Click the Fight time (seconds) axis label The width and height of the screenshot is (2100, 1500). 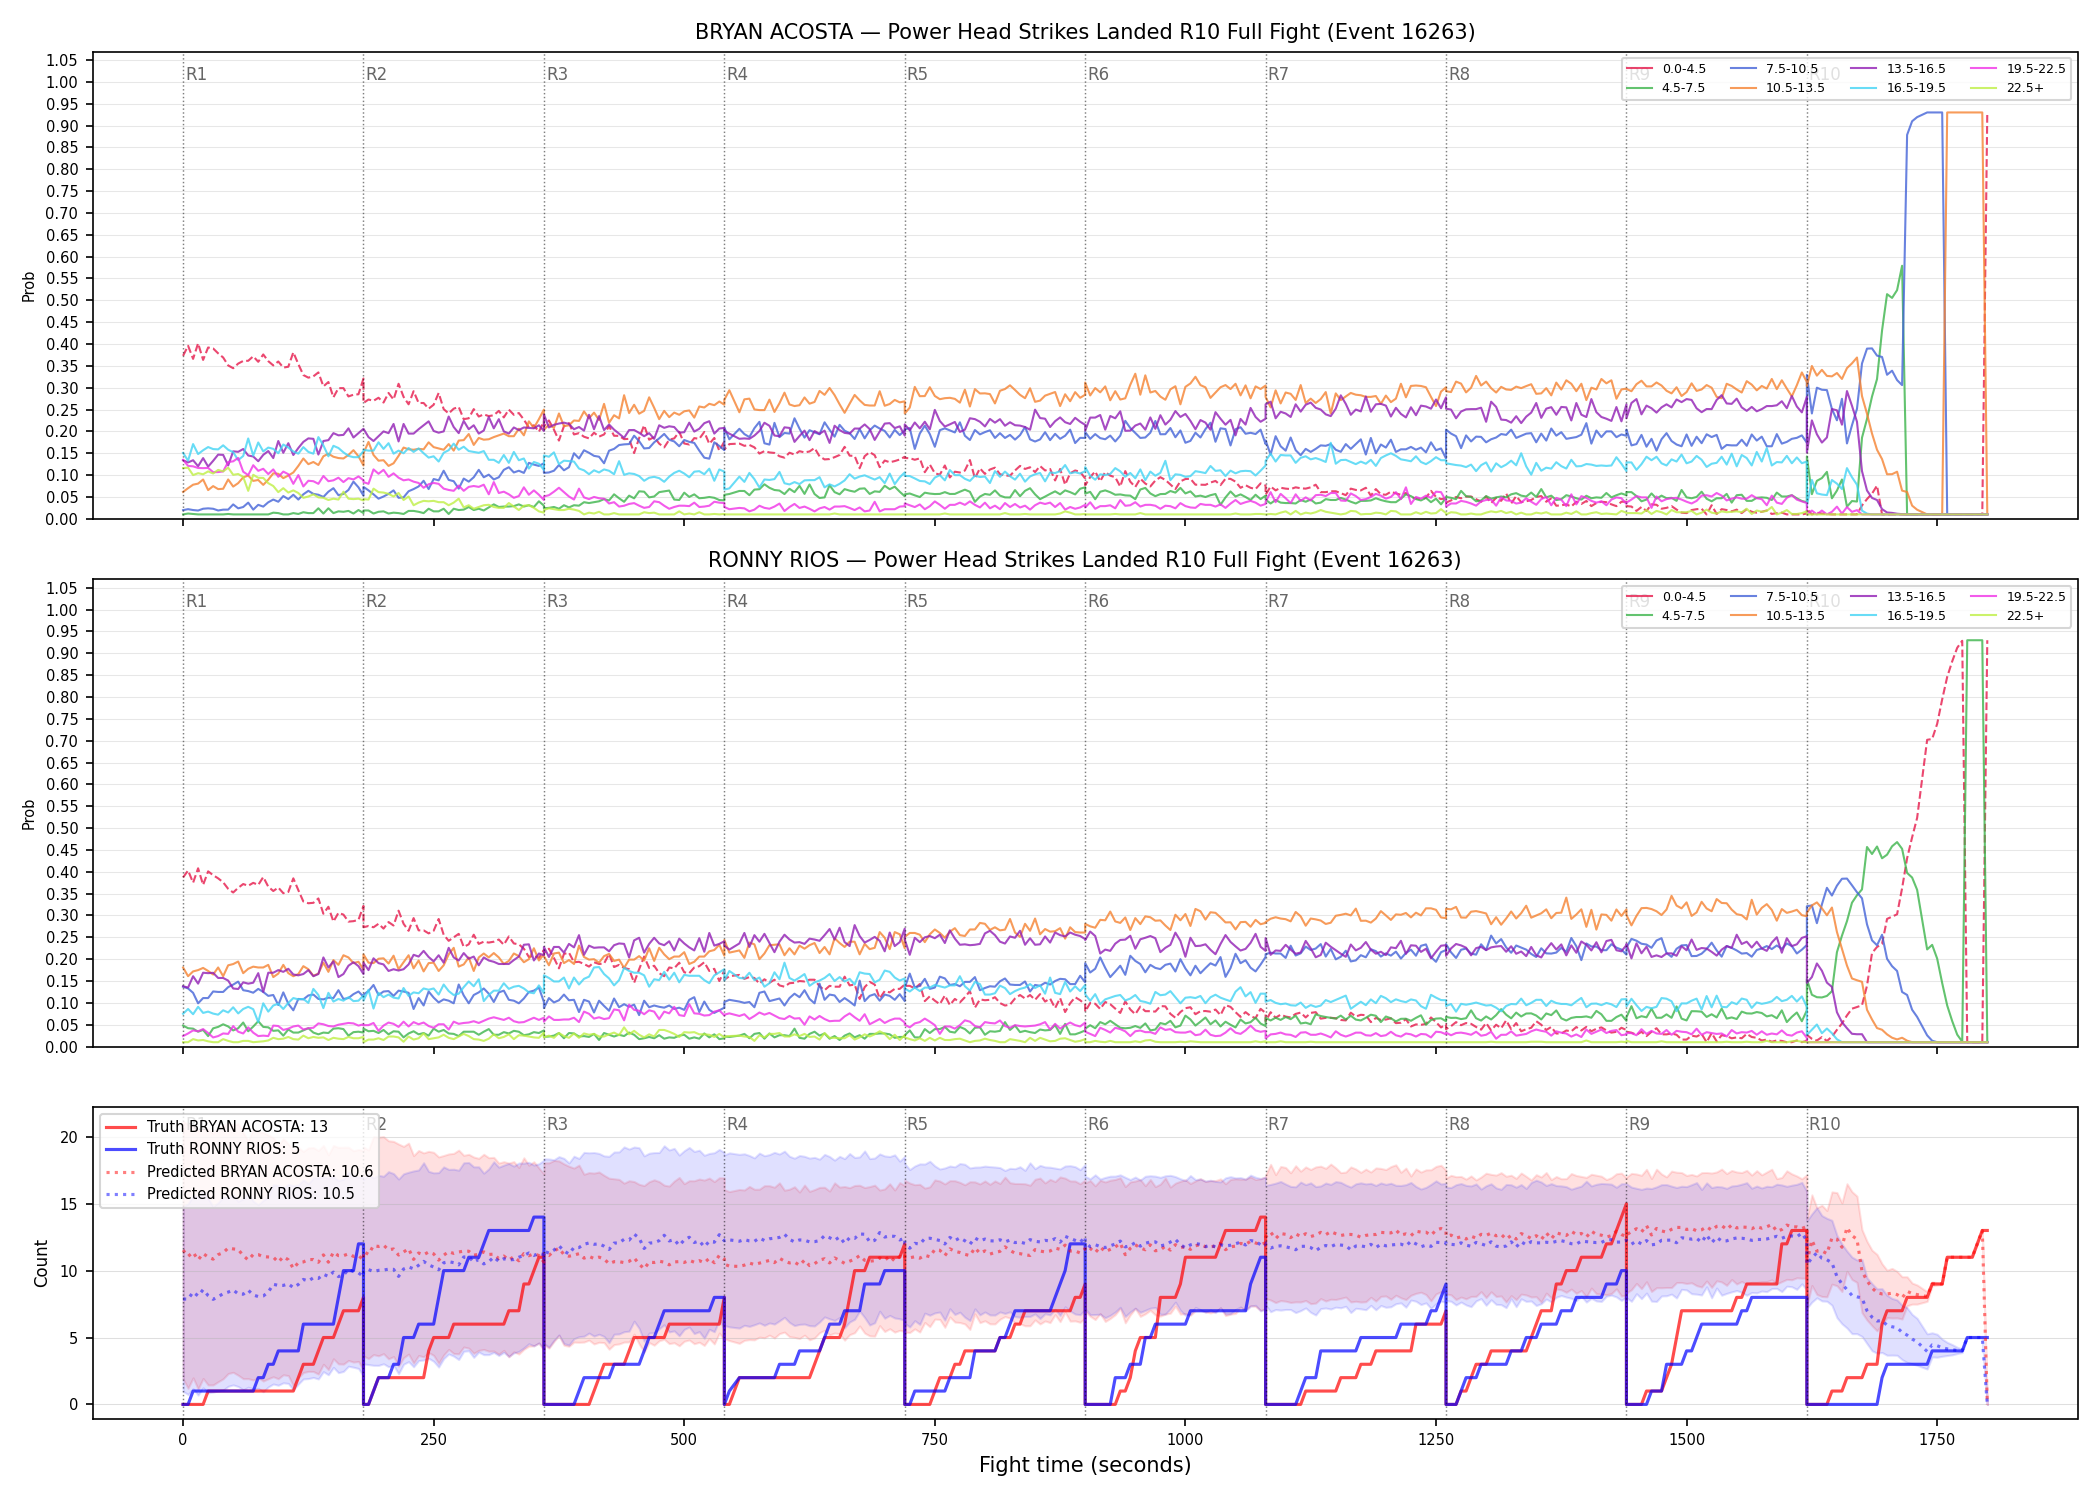tap(1085, 1465)
